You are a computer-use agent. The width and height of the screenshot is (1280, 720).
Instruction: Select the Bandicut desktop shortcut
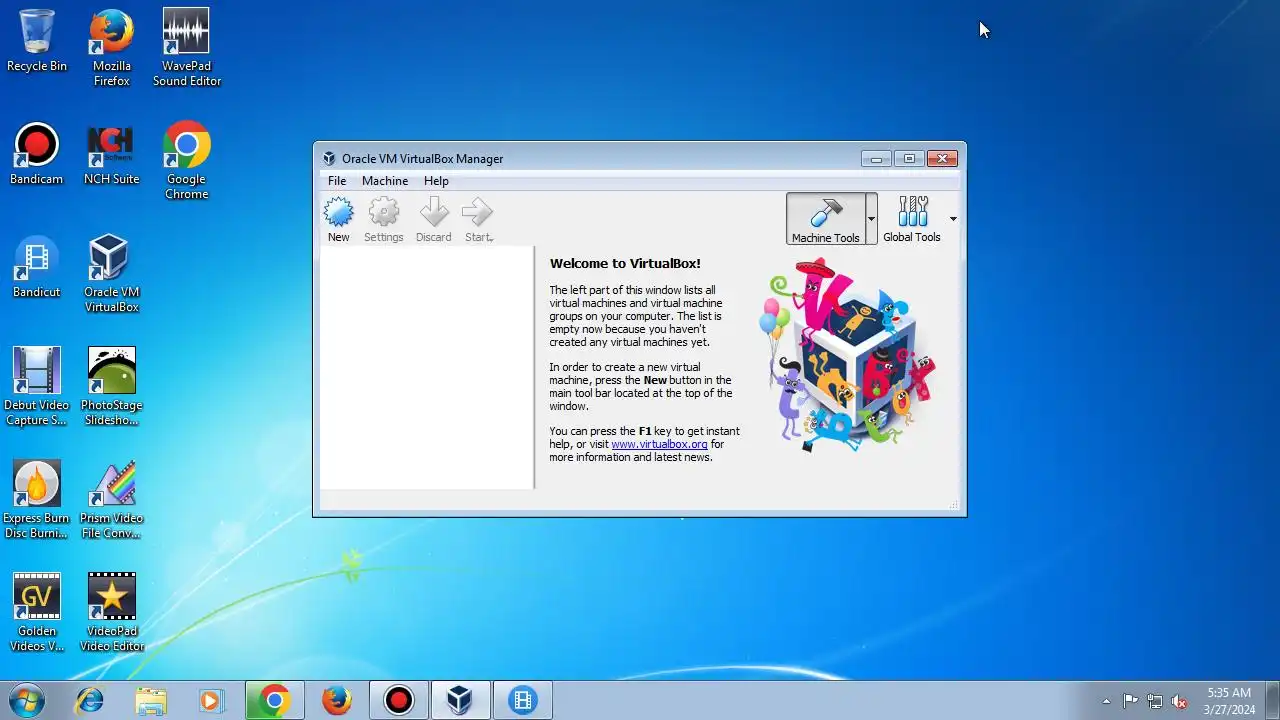[37, 267]
